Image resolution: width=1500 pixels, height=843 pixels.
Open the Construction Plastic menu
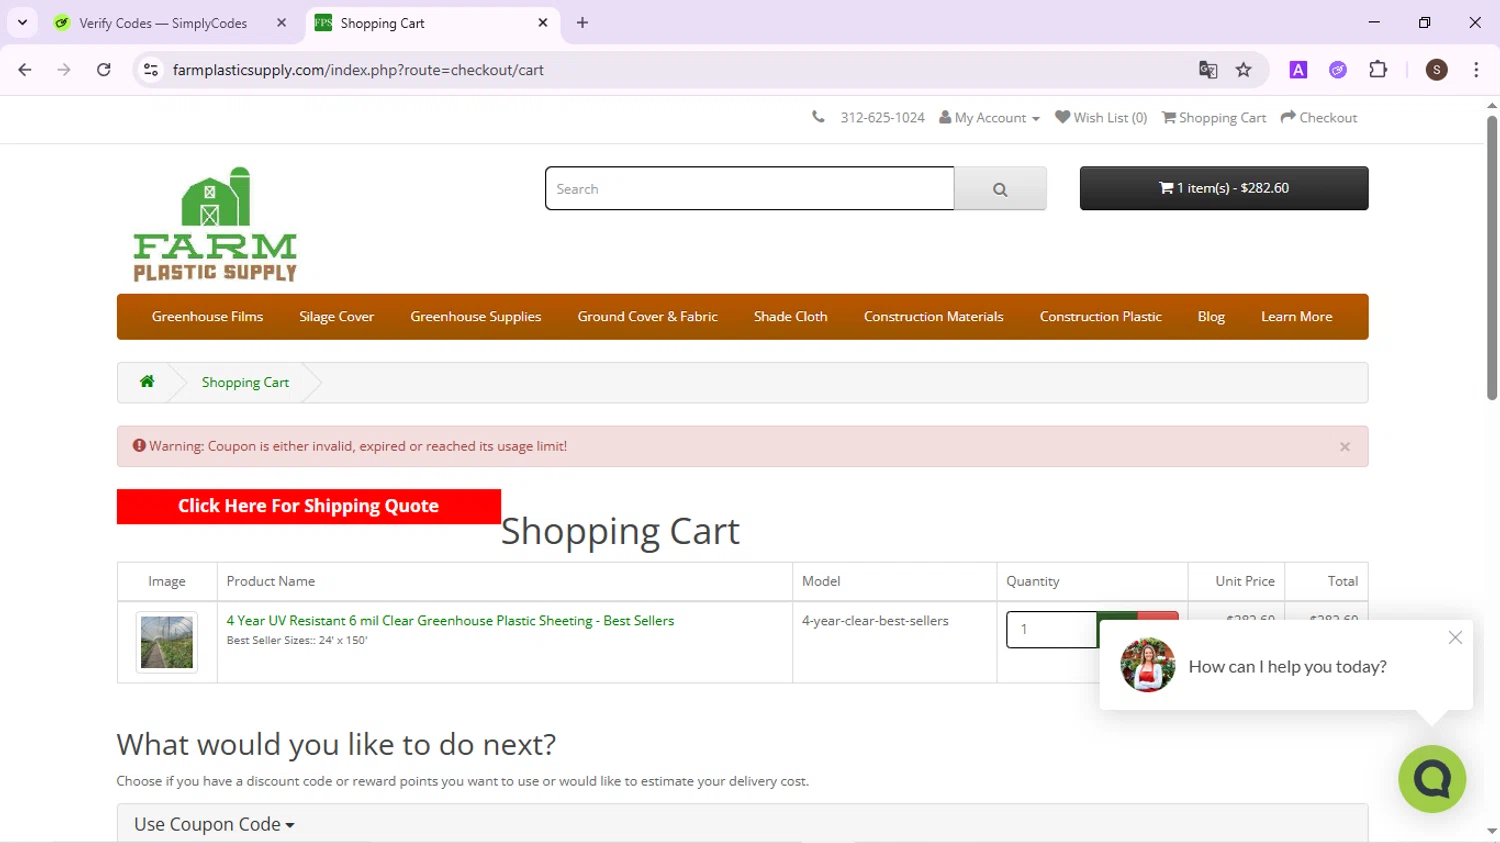coord(1101,317)
